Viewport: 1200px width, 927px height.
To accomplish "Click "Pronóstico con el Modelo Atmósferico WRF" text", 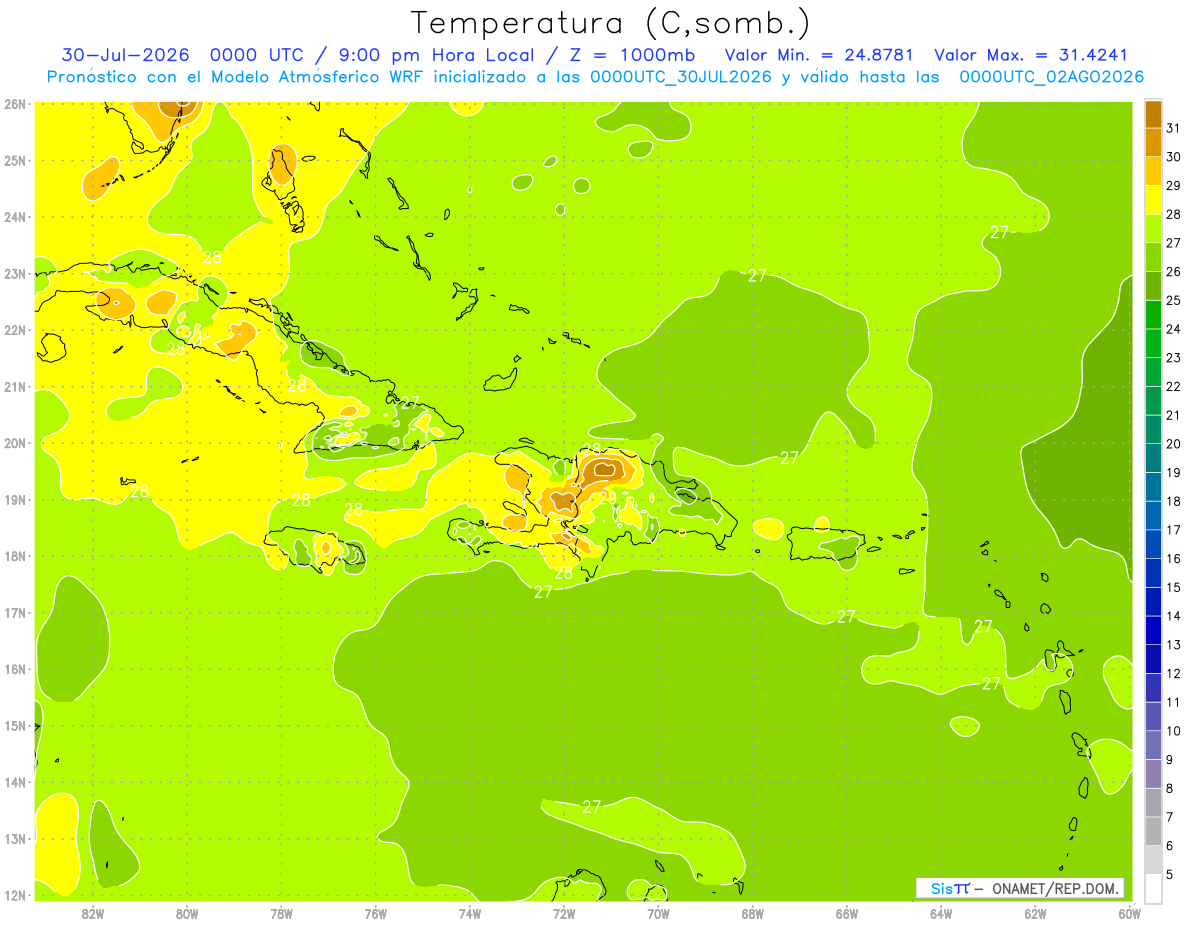I will 236,77.
